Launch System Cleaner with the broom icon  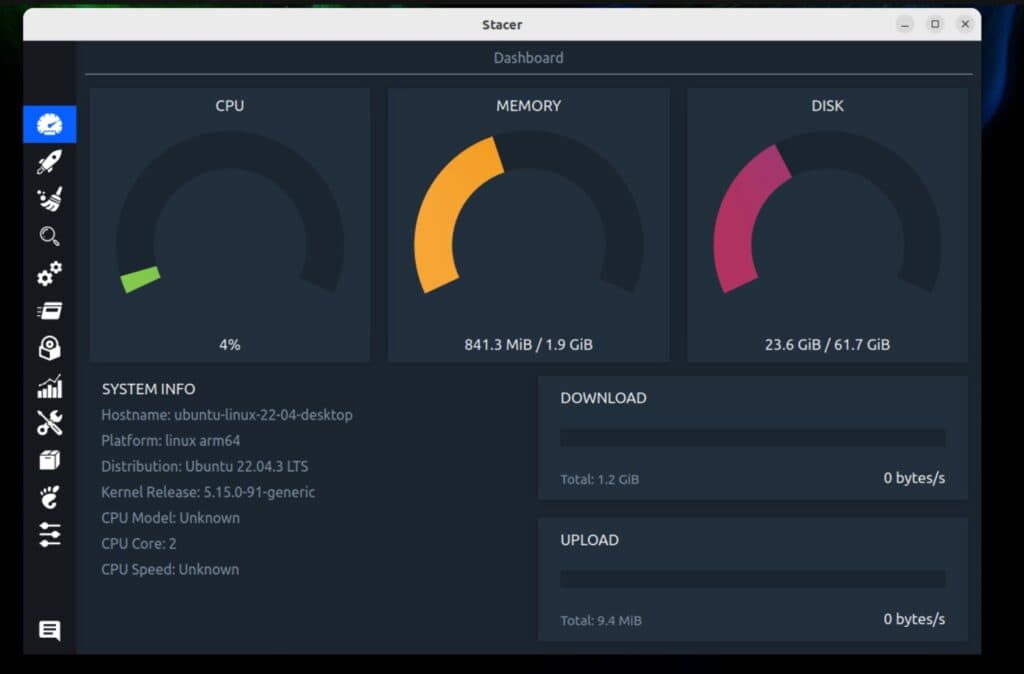[48, 198]
